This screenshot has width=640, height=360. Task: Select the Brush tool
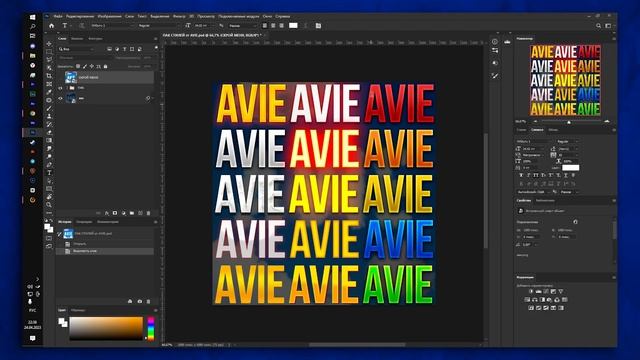(x=49, y=108)
